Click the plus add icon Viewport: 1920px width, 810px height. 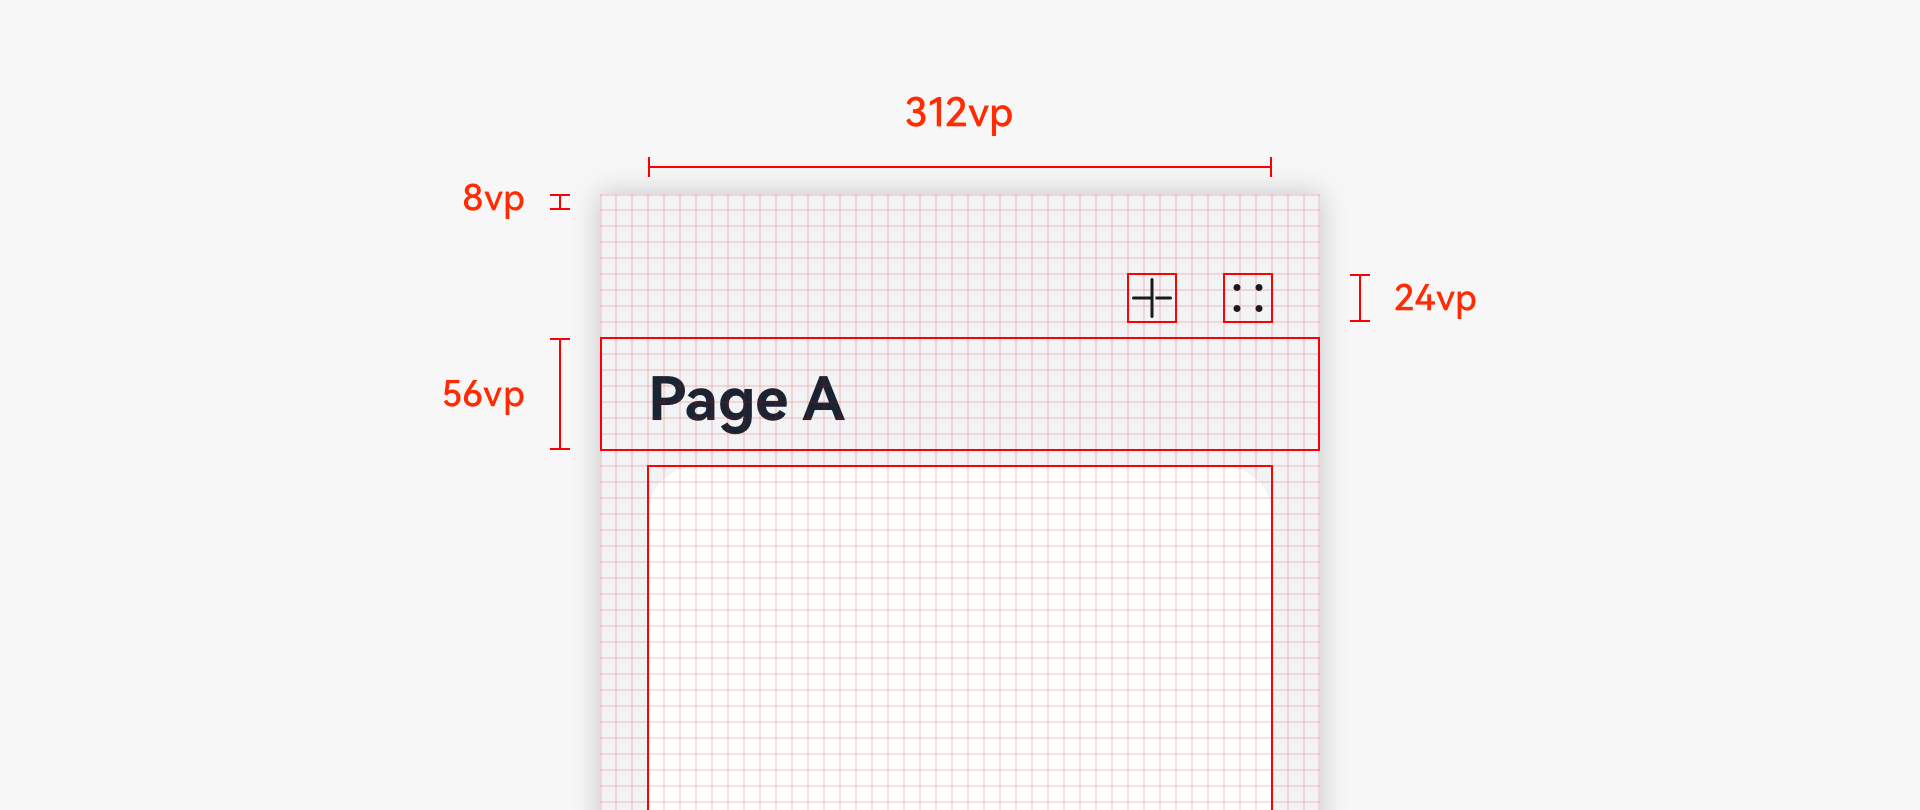tap(1152, 298)
